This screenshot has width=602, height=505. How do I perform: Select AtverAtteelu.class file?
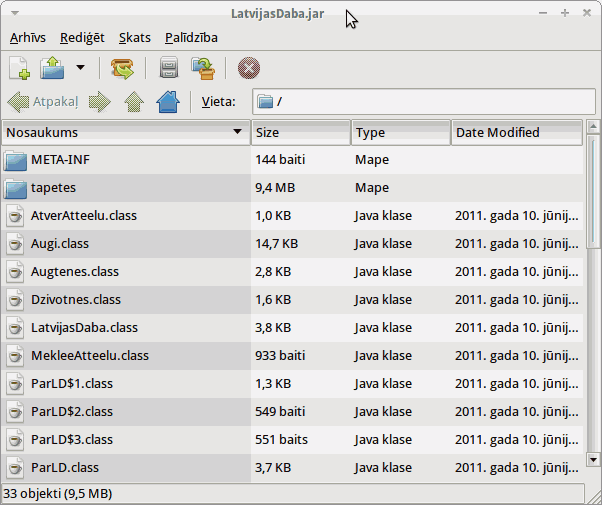coord(292,216)
